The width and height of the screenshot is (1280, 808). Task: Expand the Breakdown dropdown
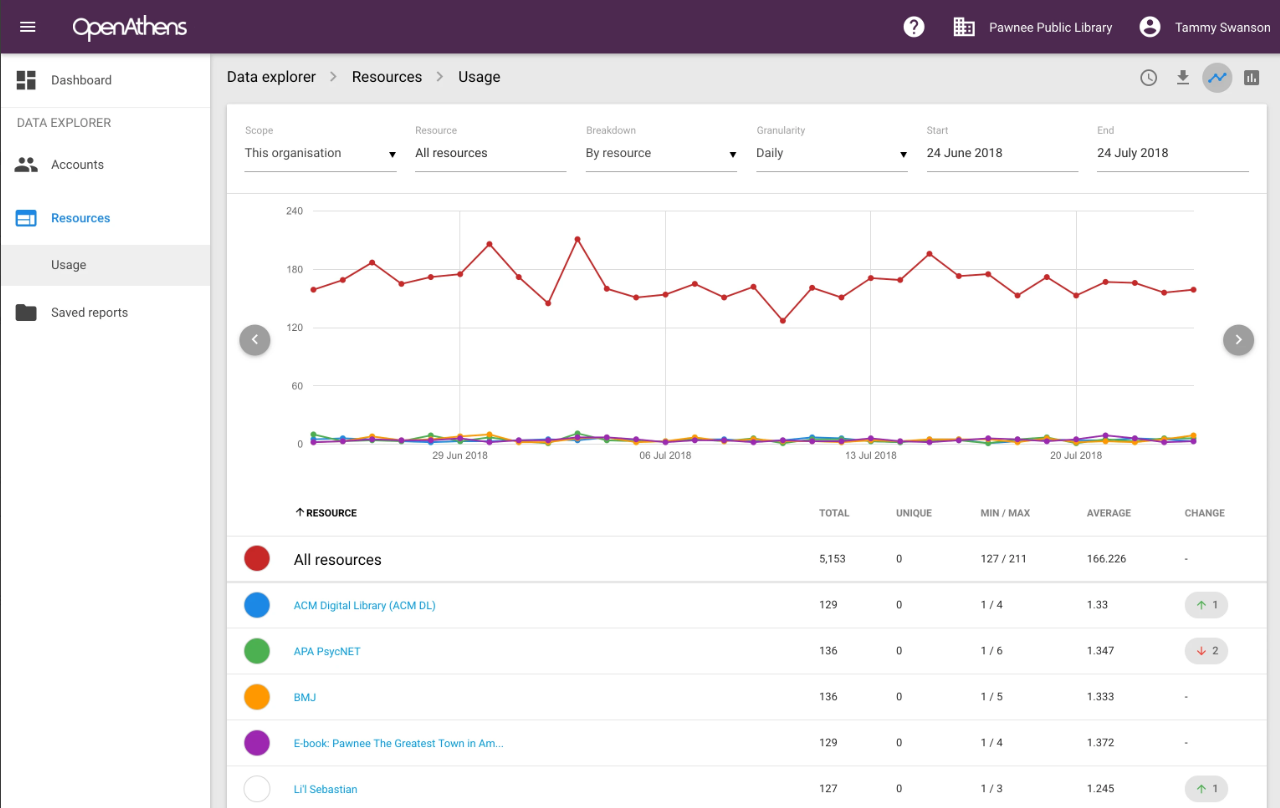(x=661, y=154)
